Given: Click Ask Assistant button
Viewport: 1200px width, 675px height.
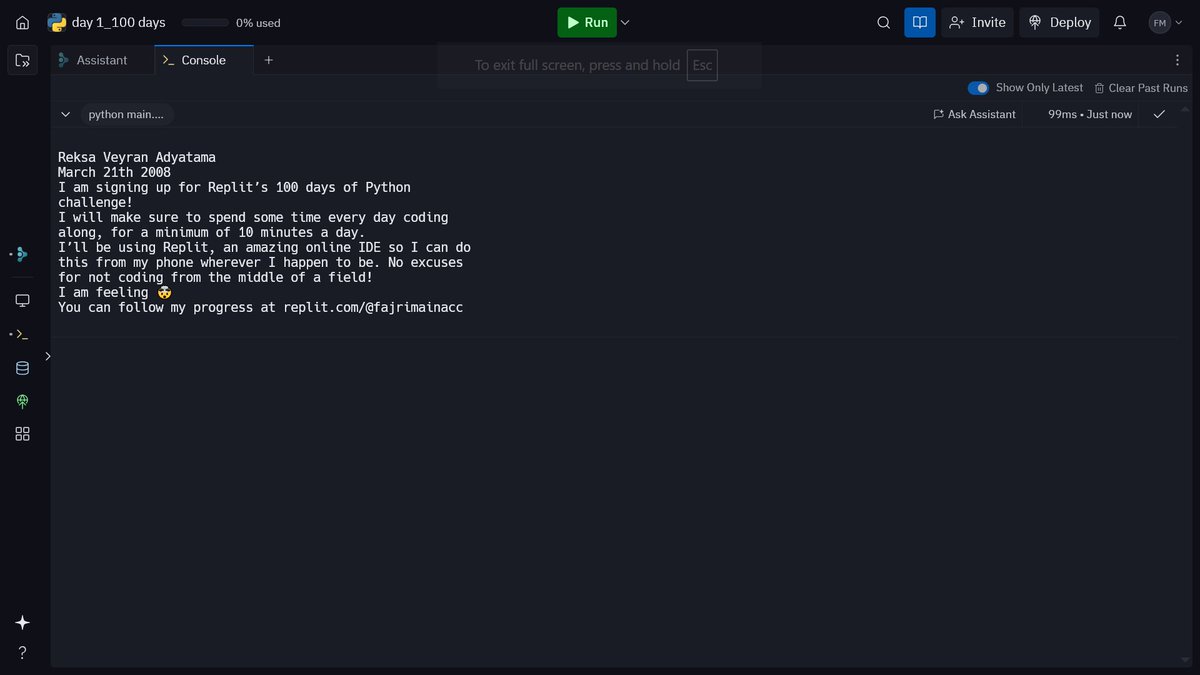Looking at the screenshot, I should tap(974, 114).
